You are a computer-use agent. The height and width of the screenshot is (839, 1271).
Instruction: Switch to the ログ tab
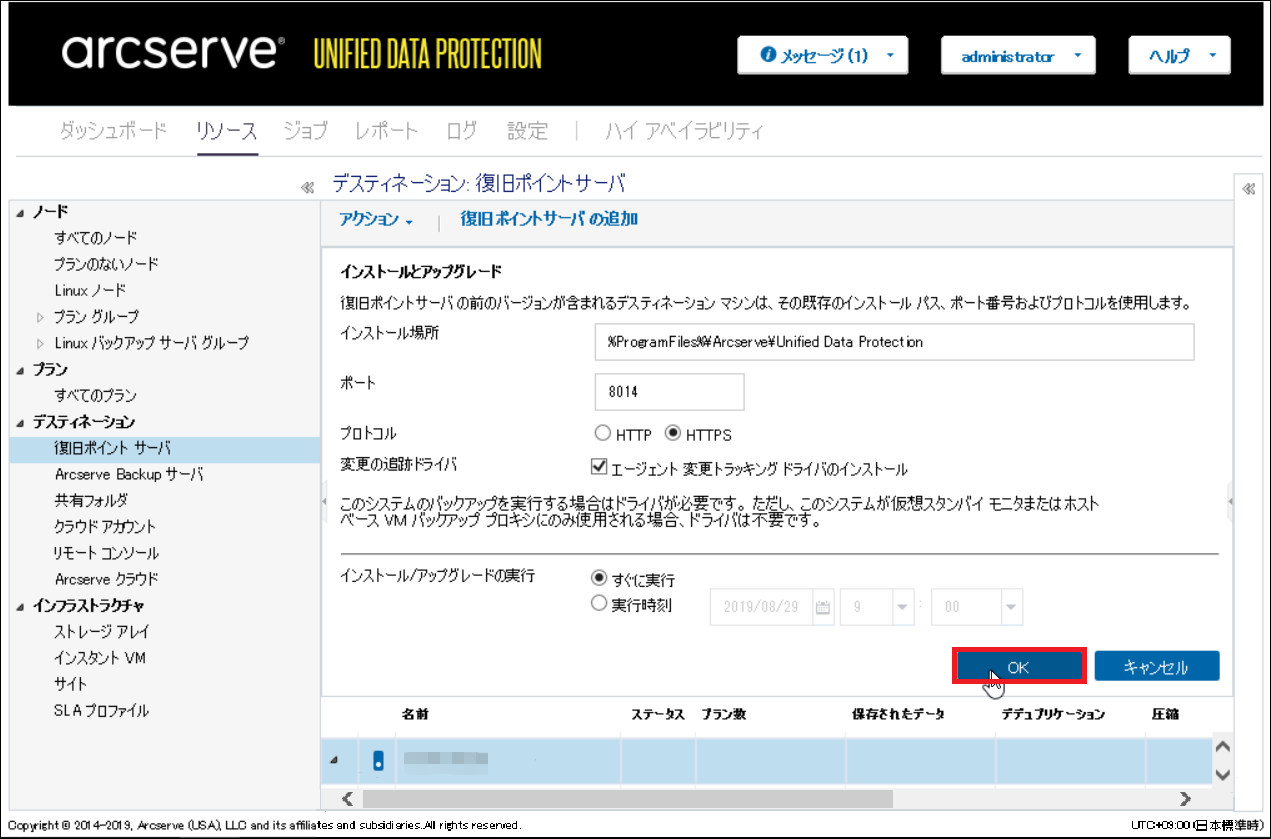click(461, 131)
